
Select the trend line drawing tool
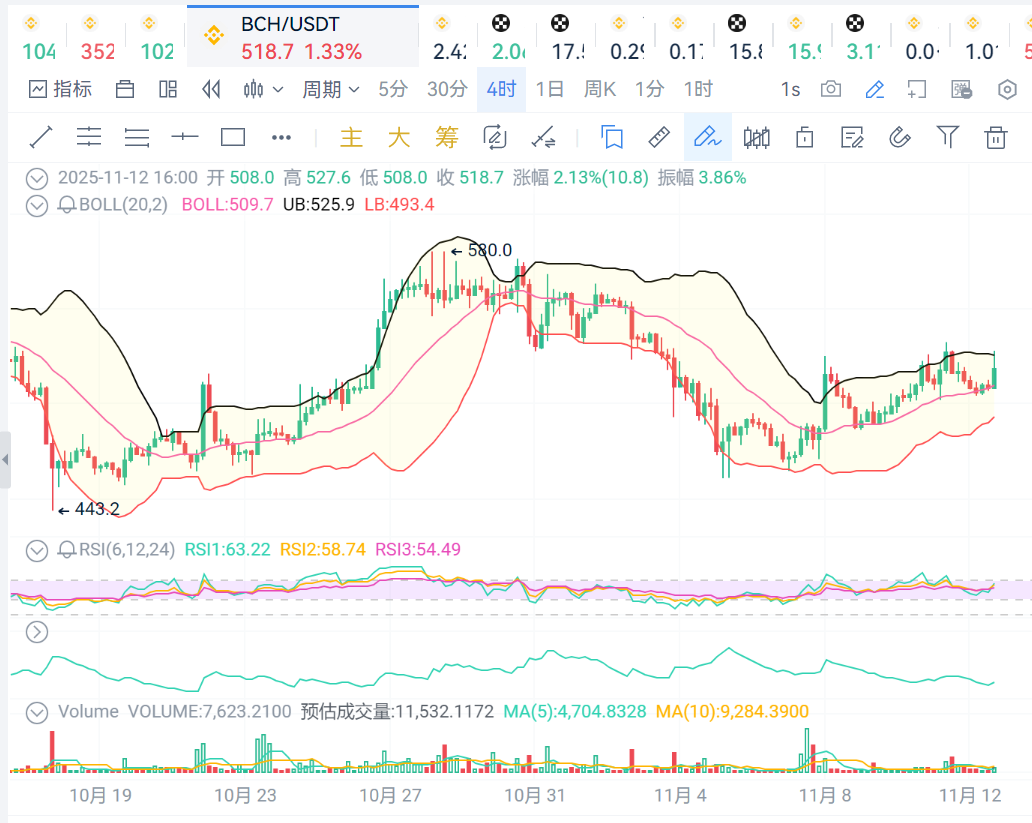[41, 137]
